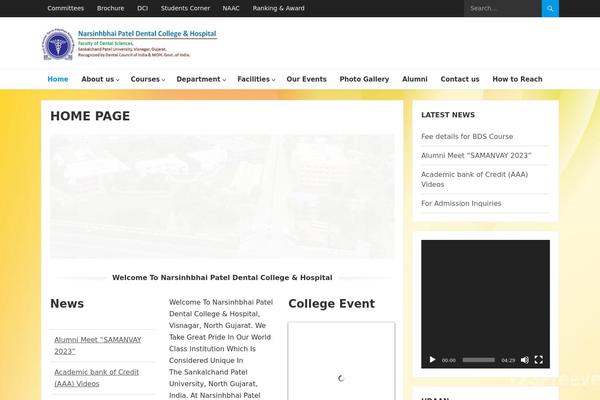Open the Students Corner link
Screen dimensions: 600x400
(185, 8)
